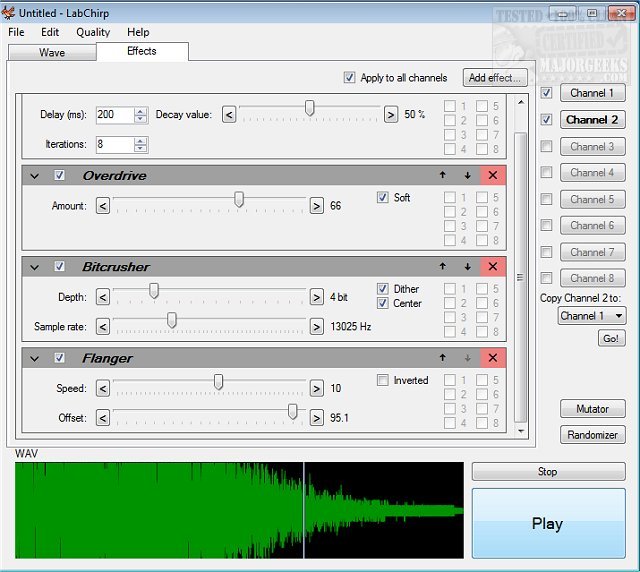Click the Add effect button
This screenshot has width=640, height=572.
click(x=495, y=78)
